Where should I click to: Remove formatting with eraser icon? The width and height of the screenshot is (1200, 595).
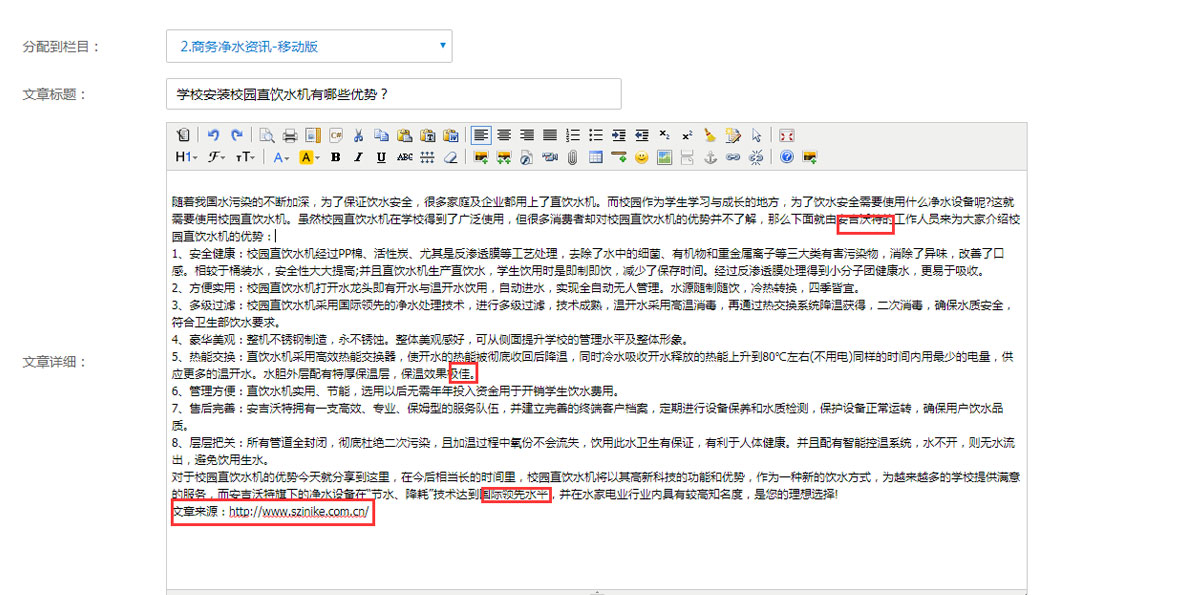click(450, 157)
